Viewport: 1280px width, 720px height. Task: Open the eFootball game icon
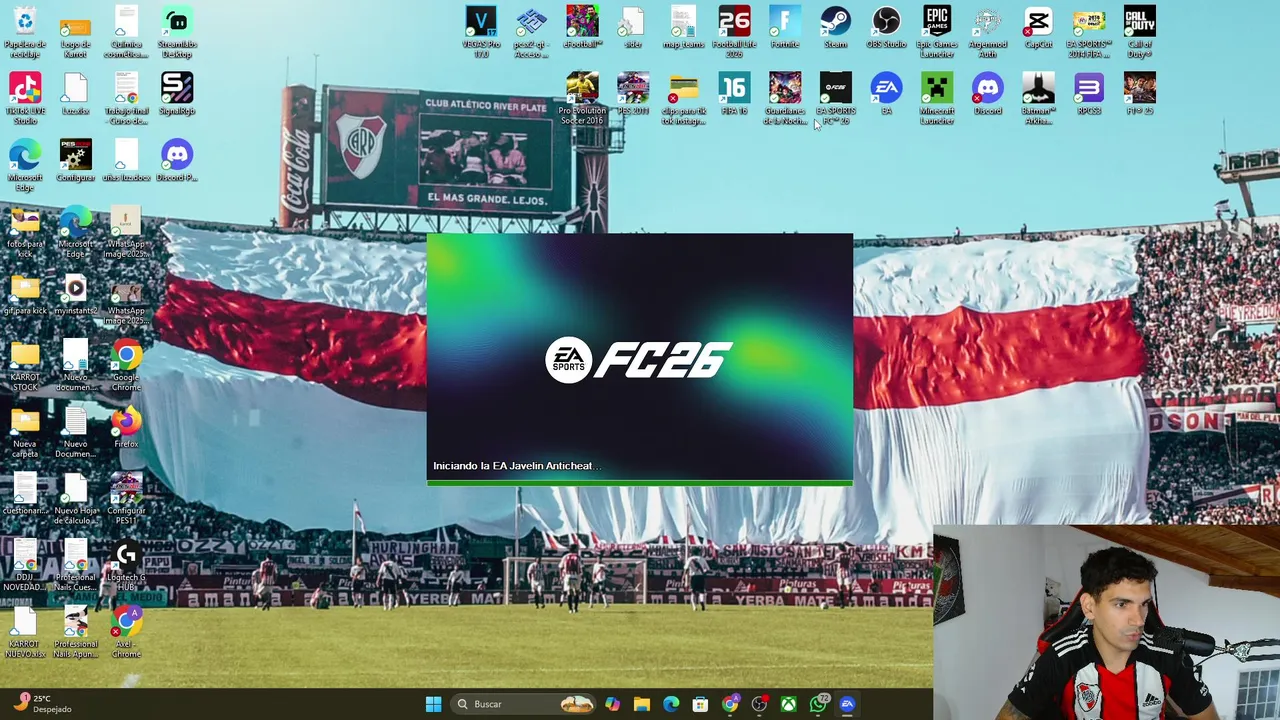click(x=582, y=27)
